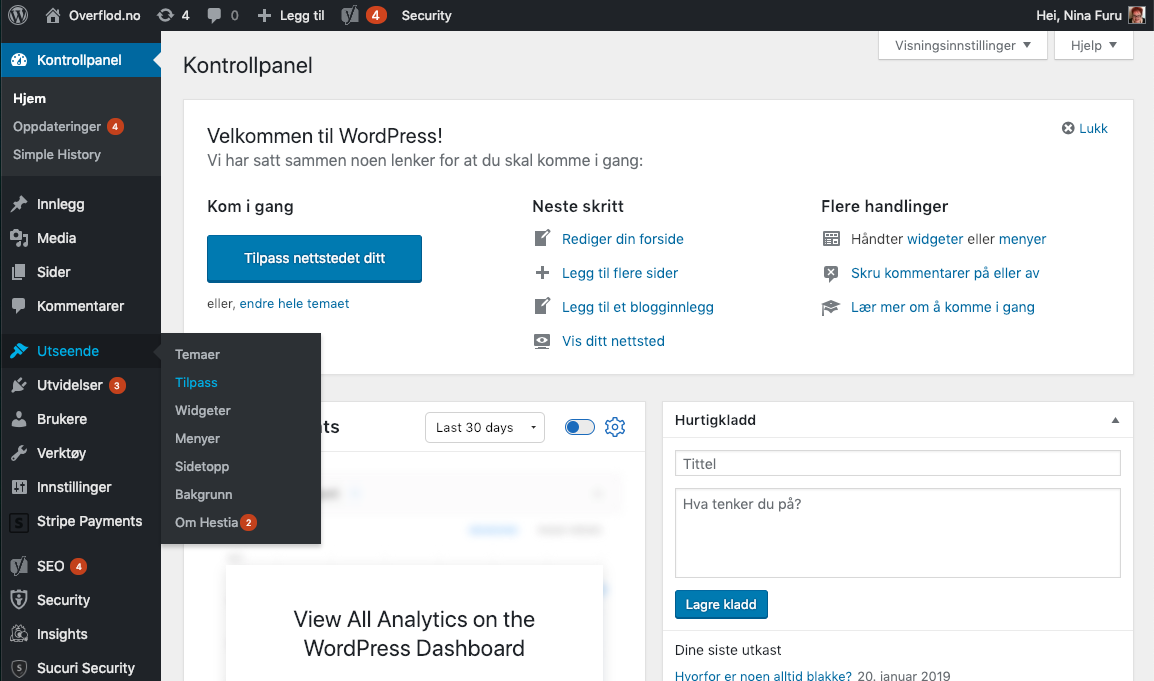
Task: Click the Hei, Nina Furu account text
Action: click(1079, 15)
